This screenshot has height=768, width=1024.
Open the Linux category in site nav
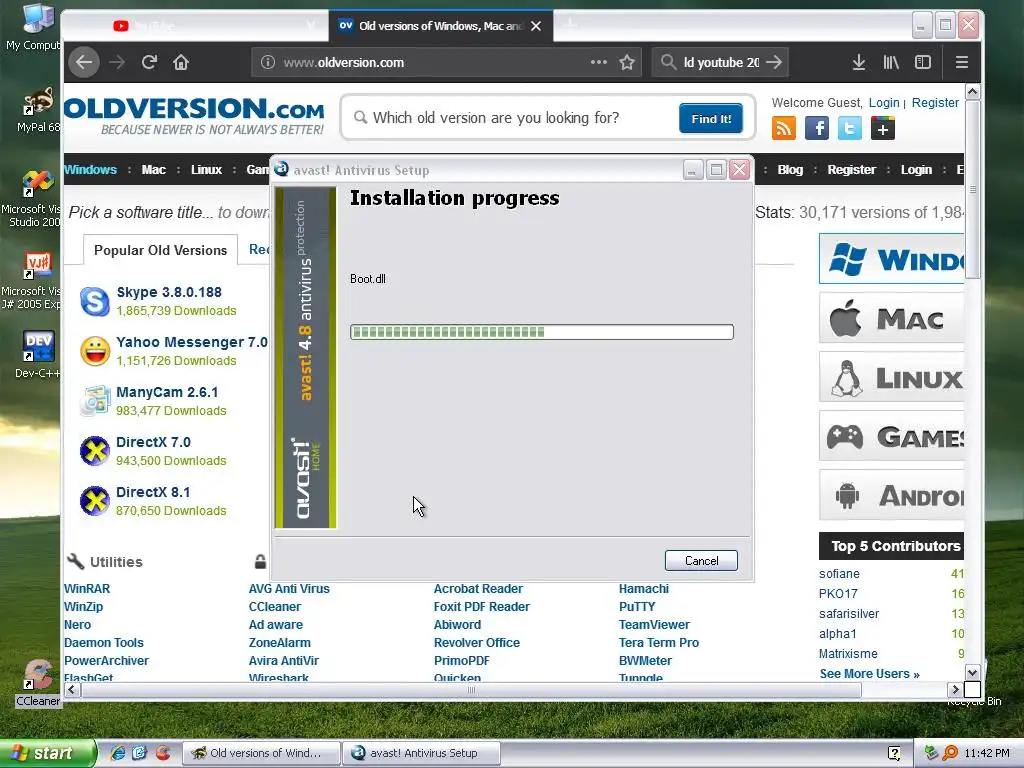(206, 170)
